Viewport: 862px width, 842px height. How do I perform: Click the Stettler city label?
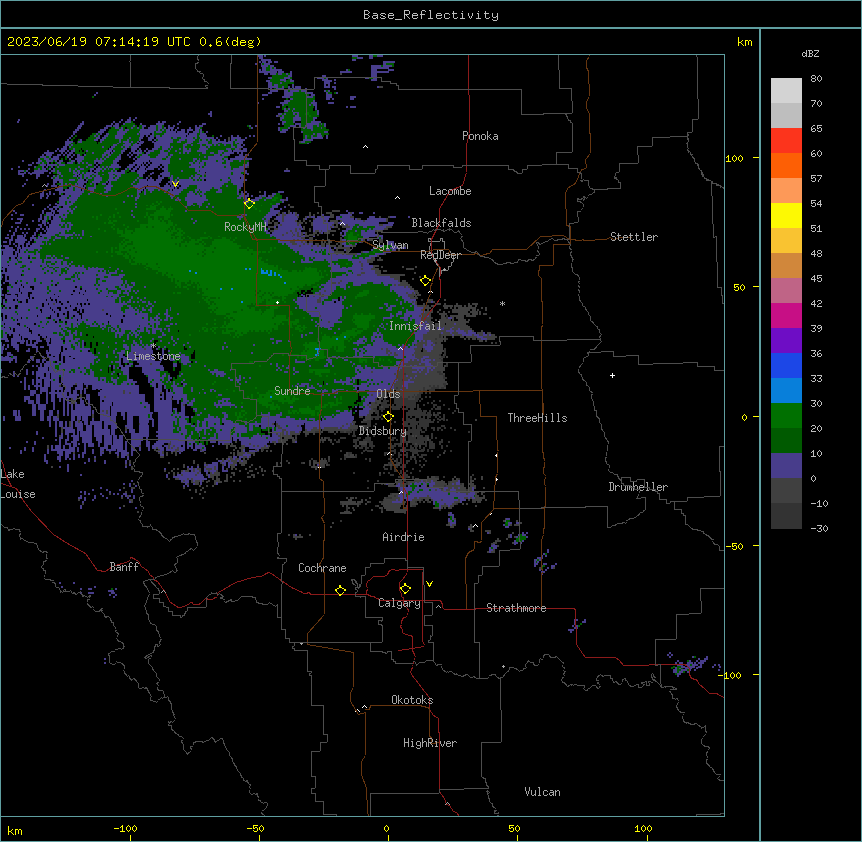tap(634, 237)
